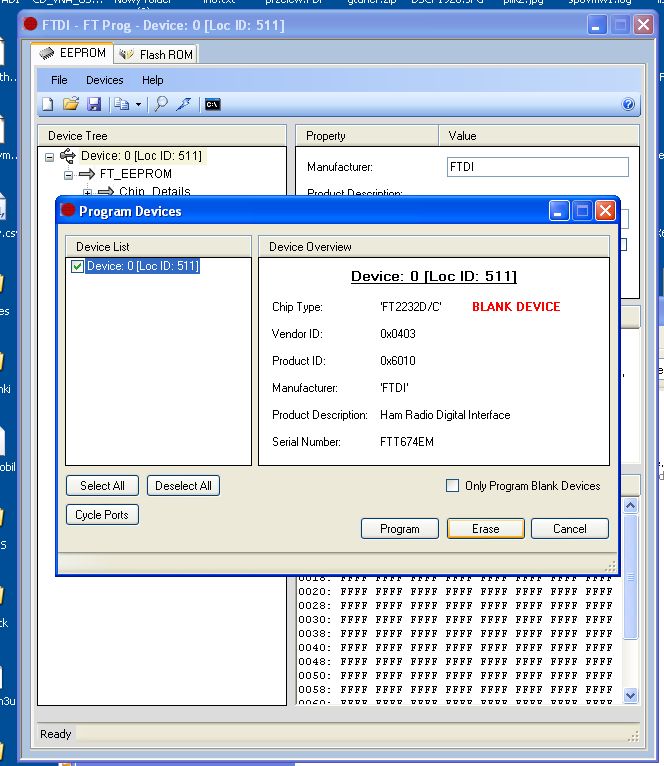Click the hex row address 0020:

(x=315, y=592)
